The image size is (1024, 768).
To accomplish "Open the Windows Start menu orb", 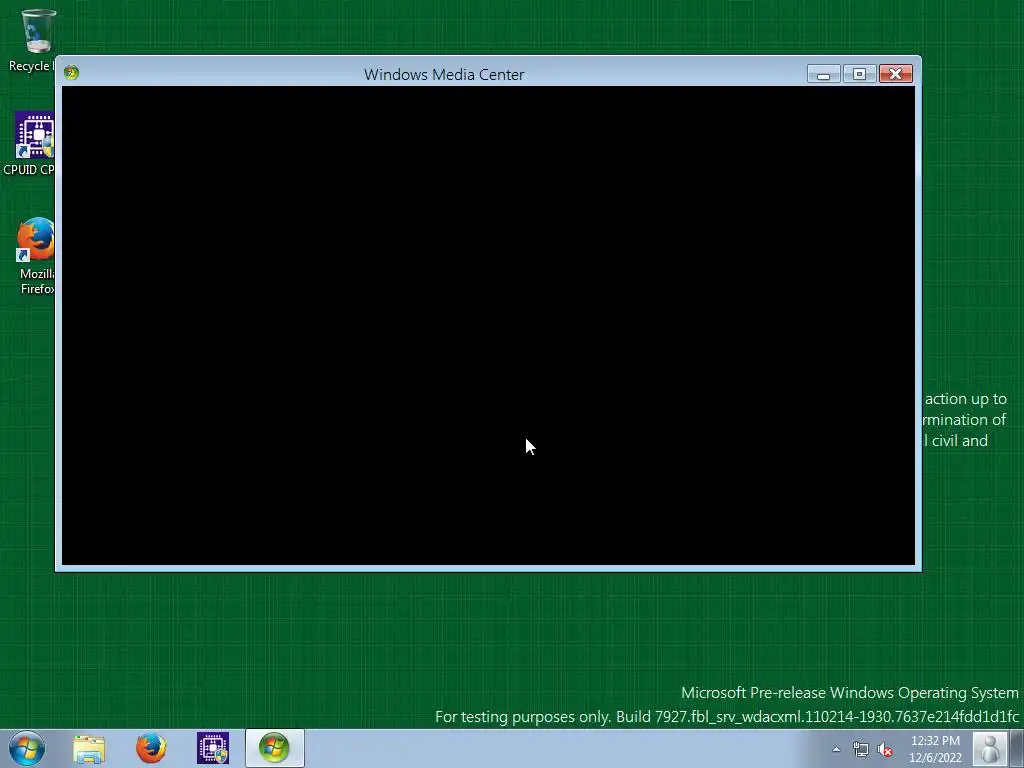I will click(27, 748).
